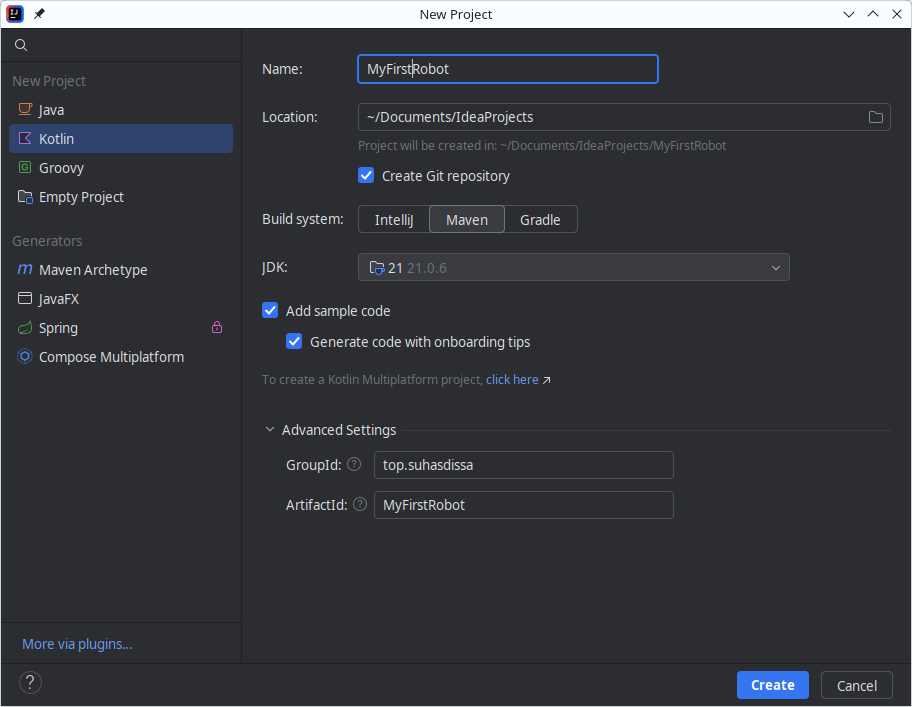Click the Advanced Settings label

339,430
